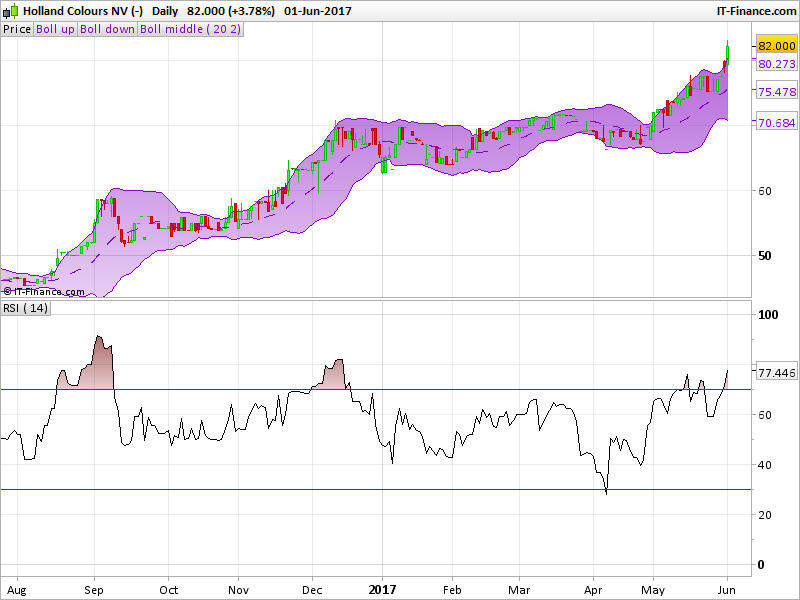Screen dimensions: 800x600
Task: Click the Nov label on time axis
Action: 238,590
